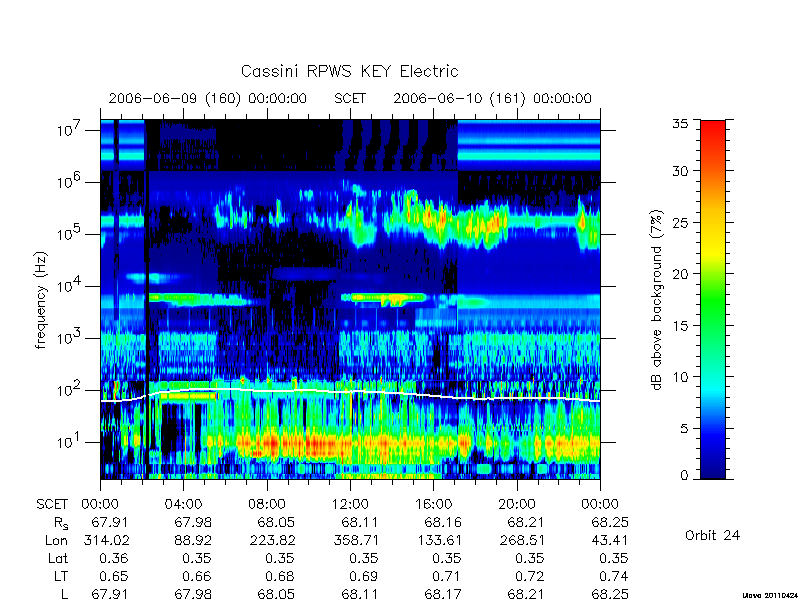Screen dimensions: 800x600
Task: Select the start date label 2006-06-09 (160) 00:00:00
Action: click(x=208, y=98)
